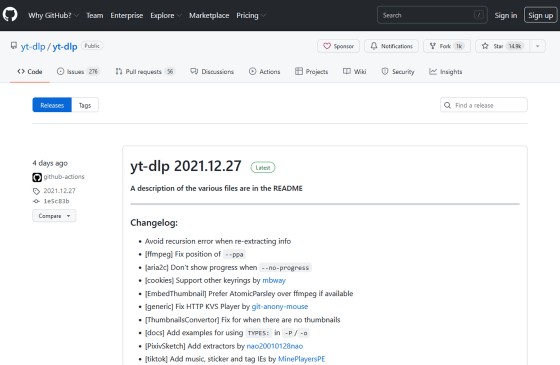This screenshot has width=560, height=365.
Task: Open contributor MinePlayersPE profile link
Action: tap(301, 359)
